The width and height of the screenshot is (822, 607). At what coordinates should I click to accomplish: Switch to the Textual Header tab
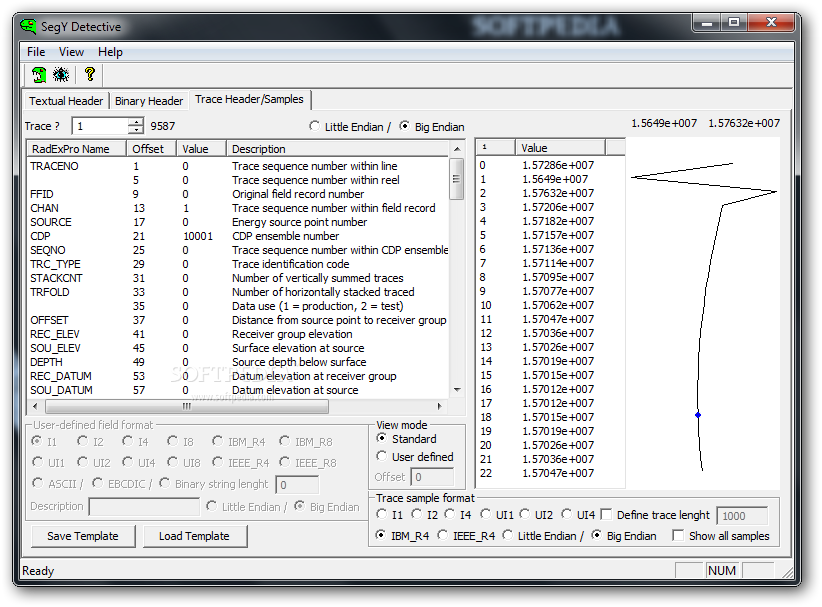click(x=66, y=101)
